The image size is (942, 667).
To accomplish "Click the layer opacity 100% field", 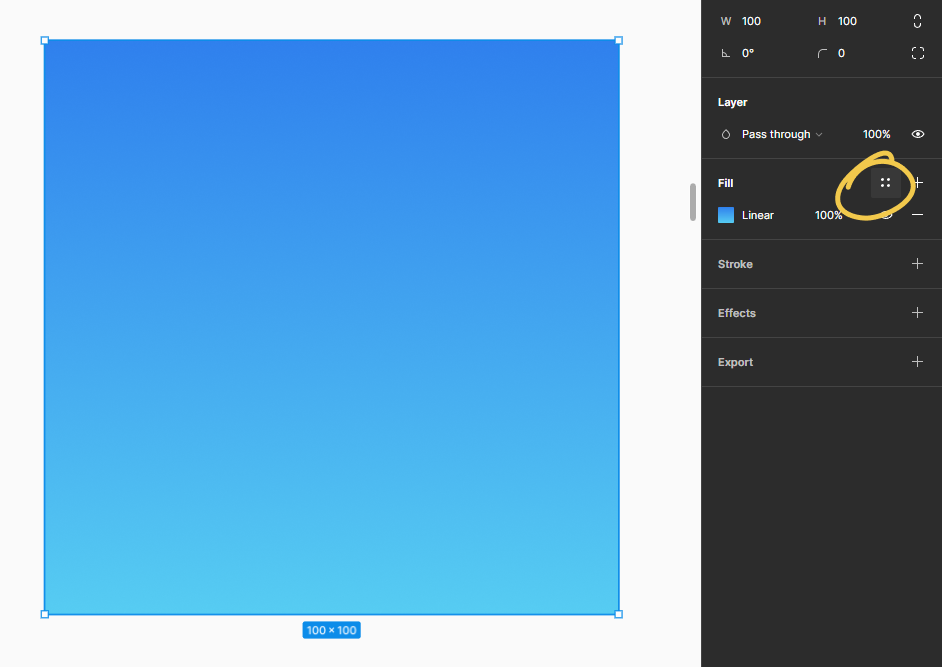I will (876, 134).
